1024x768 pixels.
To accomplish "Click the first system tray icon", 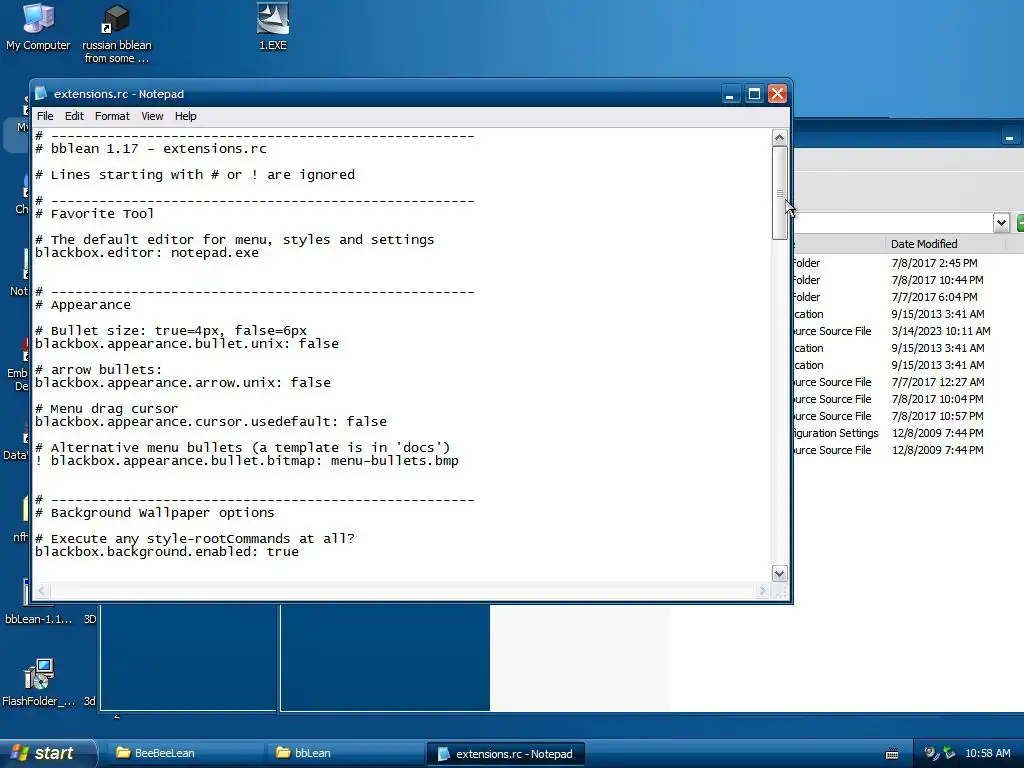I will click(x=931, y=753).
